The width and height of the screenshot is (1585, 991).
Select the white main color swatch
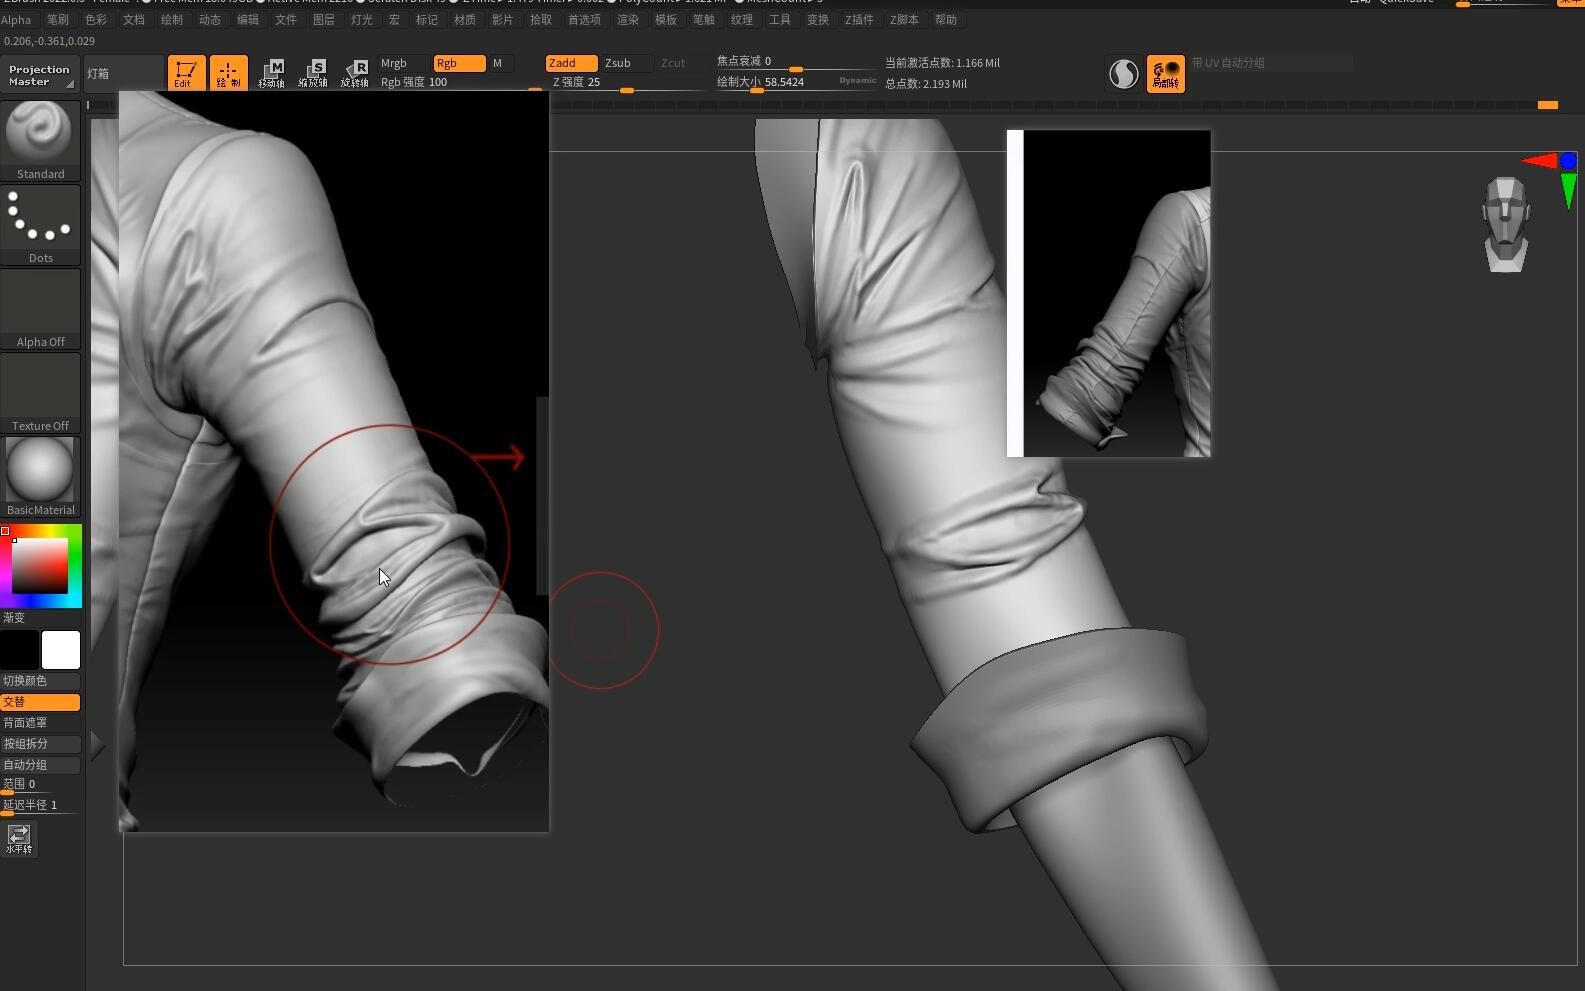[x=61, y=650]
